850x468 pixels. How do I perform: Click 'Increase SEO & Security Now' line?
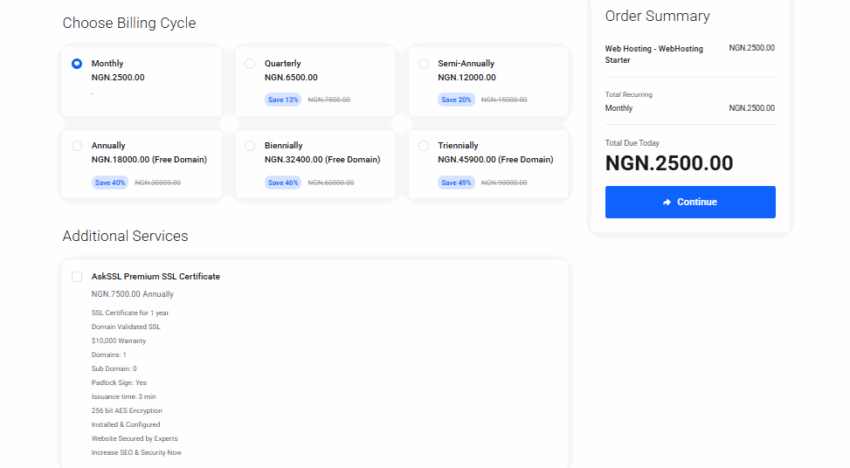[x=137, y=453]
